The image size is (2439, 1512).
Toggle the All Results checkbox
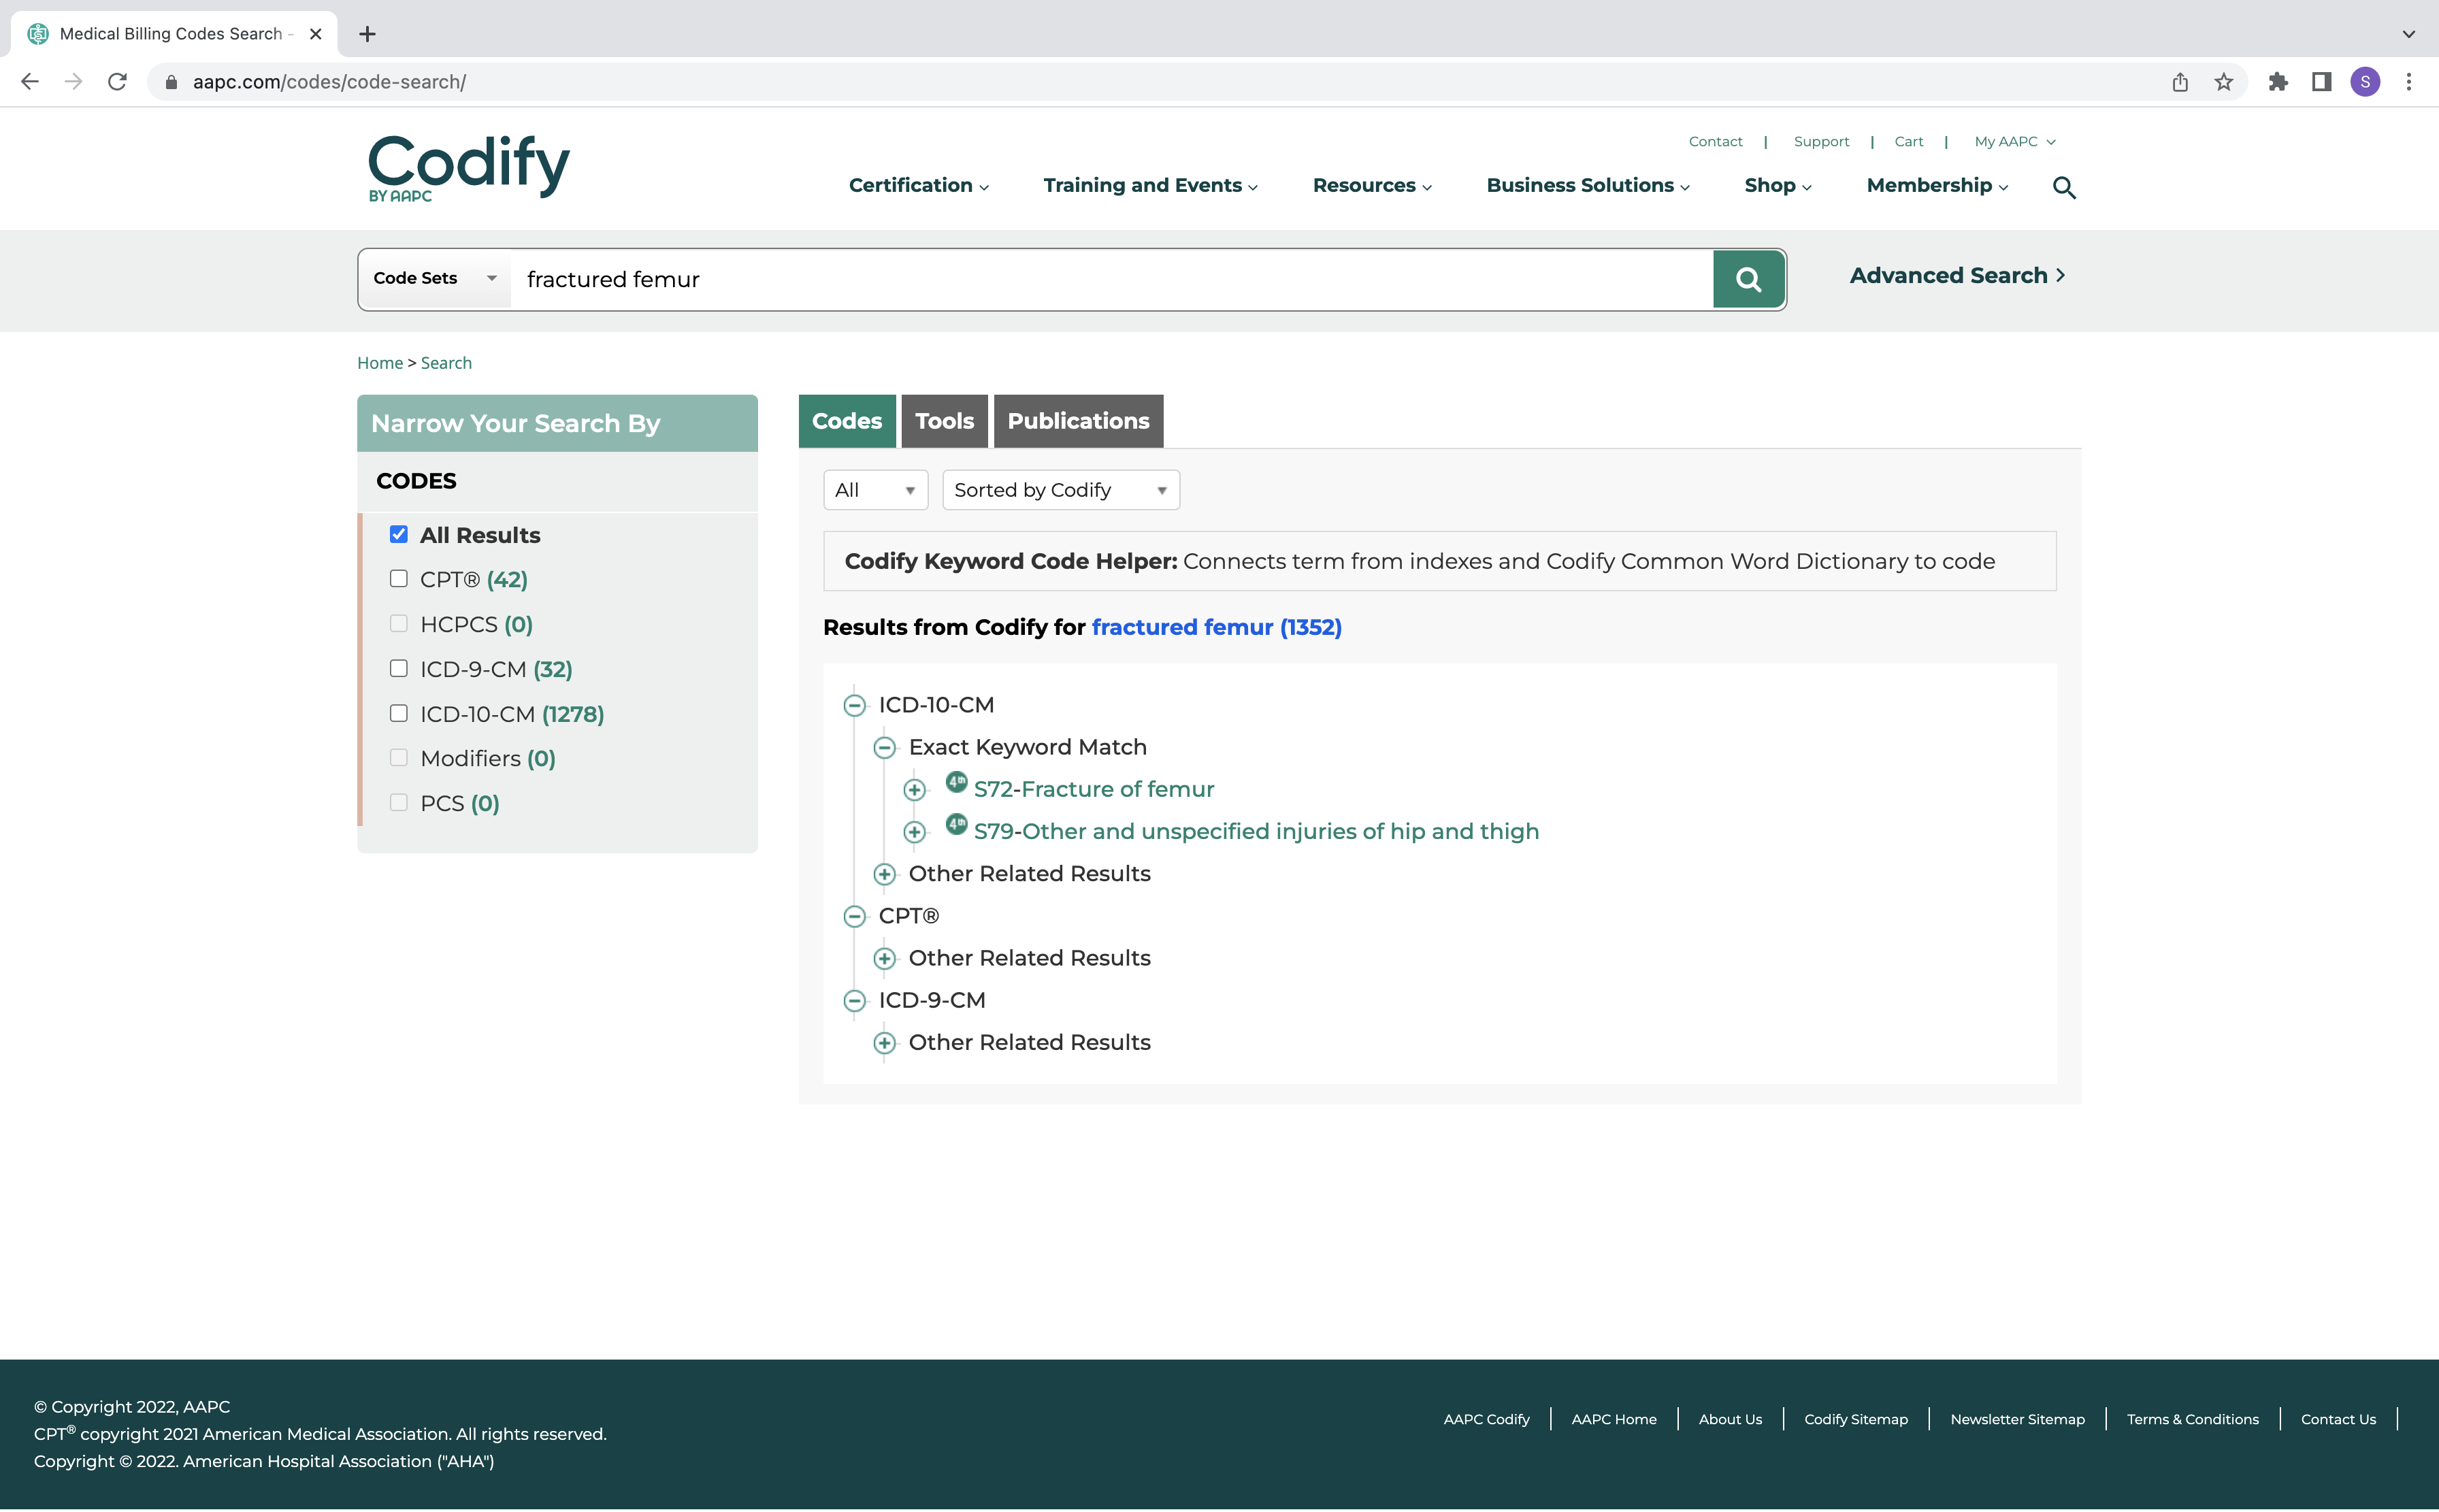(x=399, y=535)
